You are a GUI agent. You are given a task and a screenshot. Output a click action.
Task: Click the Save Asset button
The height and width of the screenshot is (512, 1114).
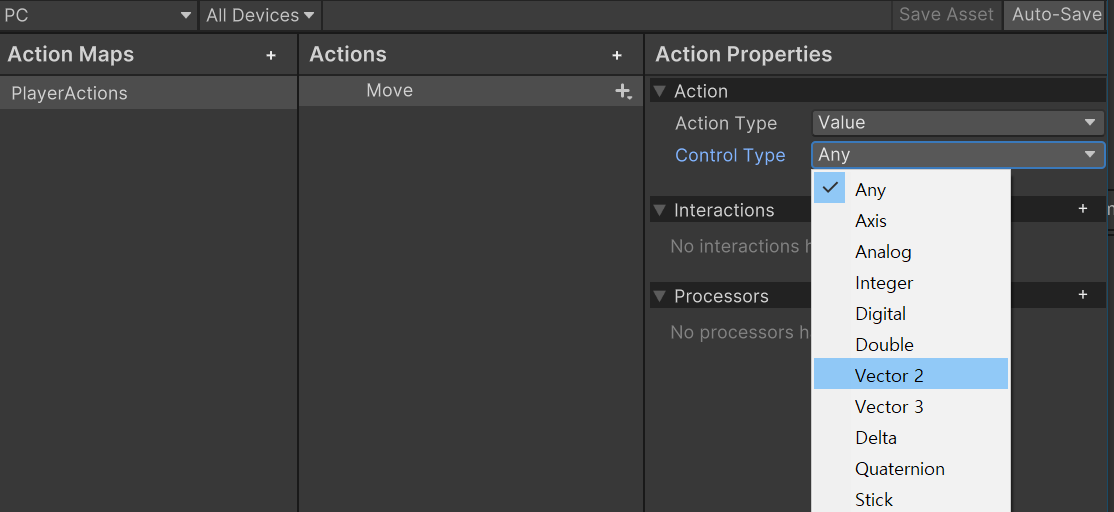click(946, 15)
